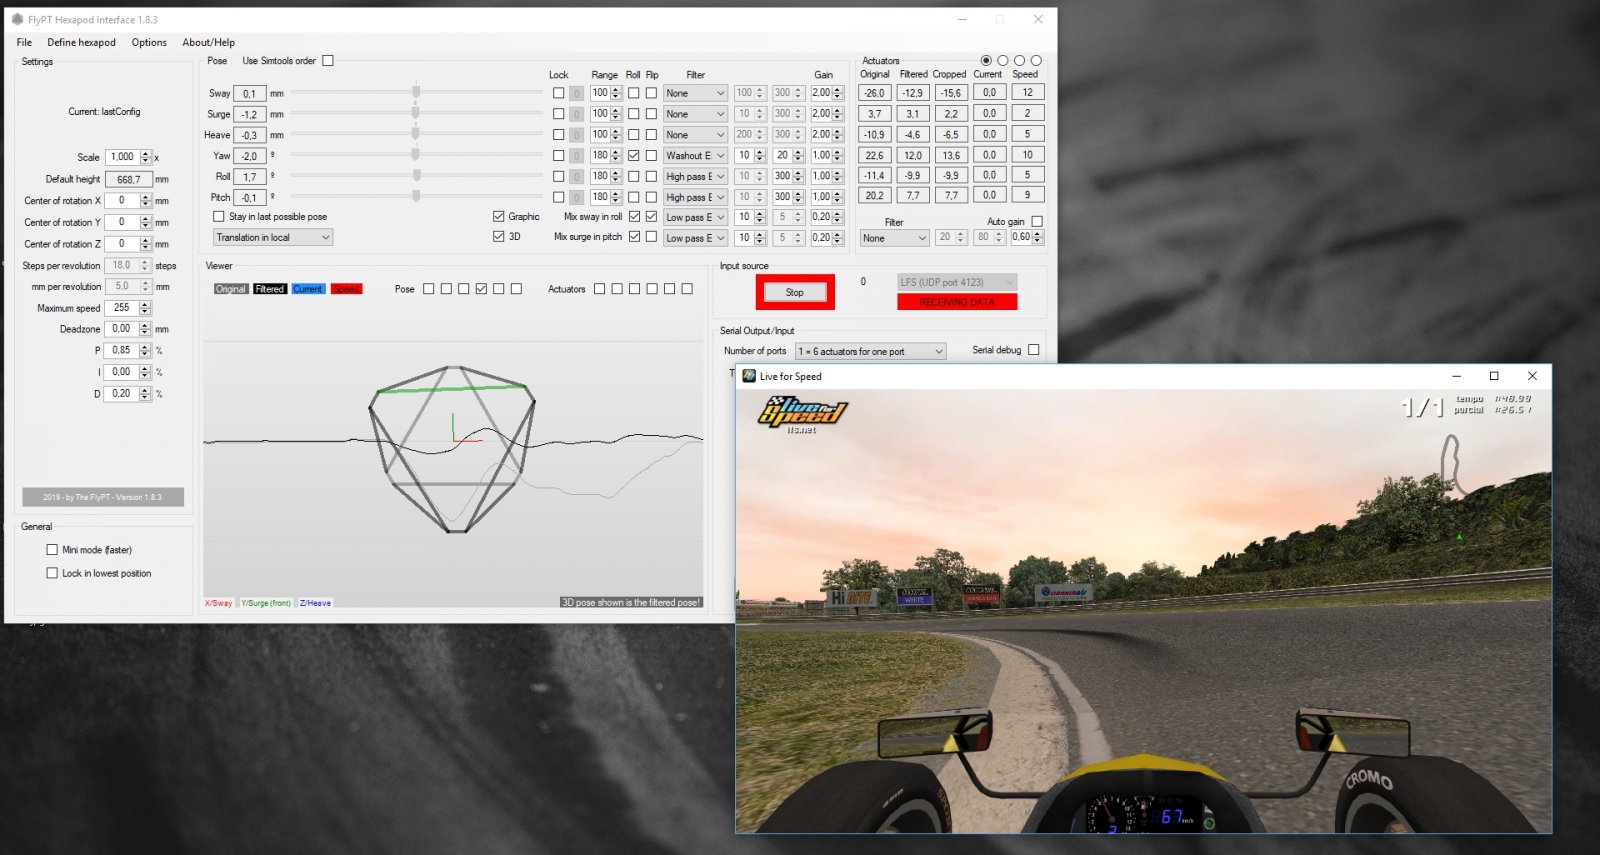The width and height of the screenshot is (1600, 855).
Task: Open Mix surge in pitch Low pass dropdown
Action: (x=695, y=238)
